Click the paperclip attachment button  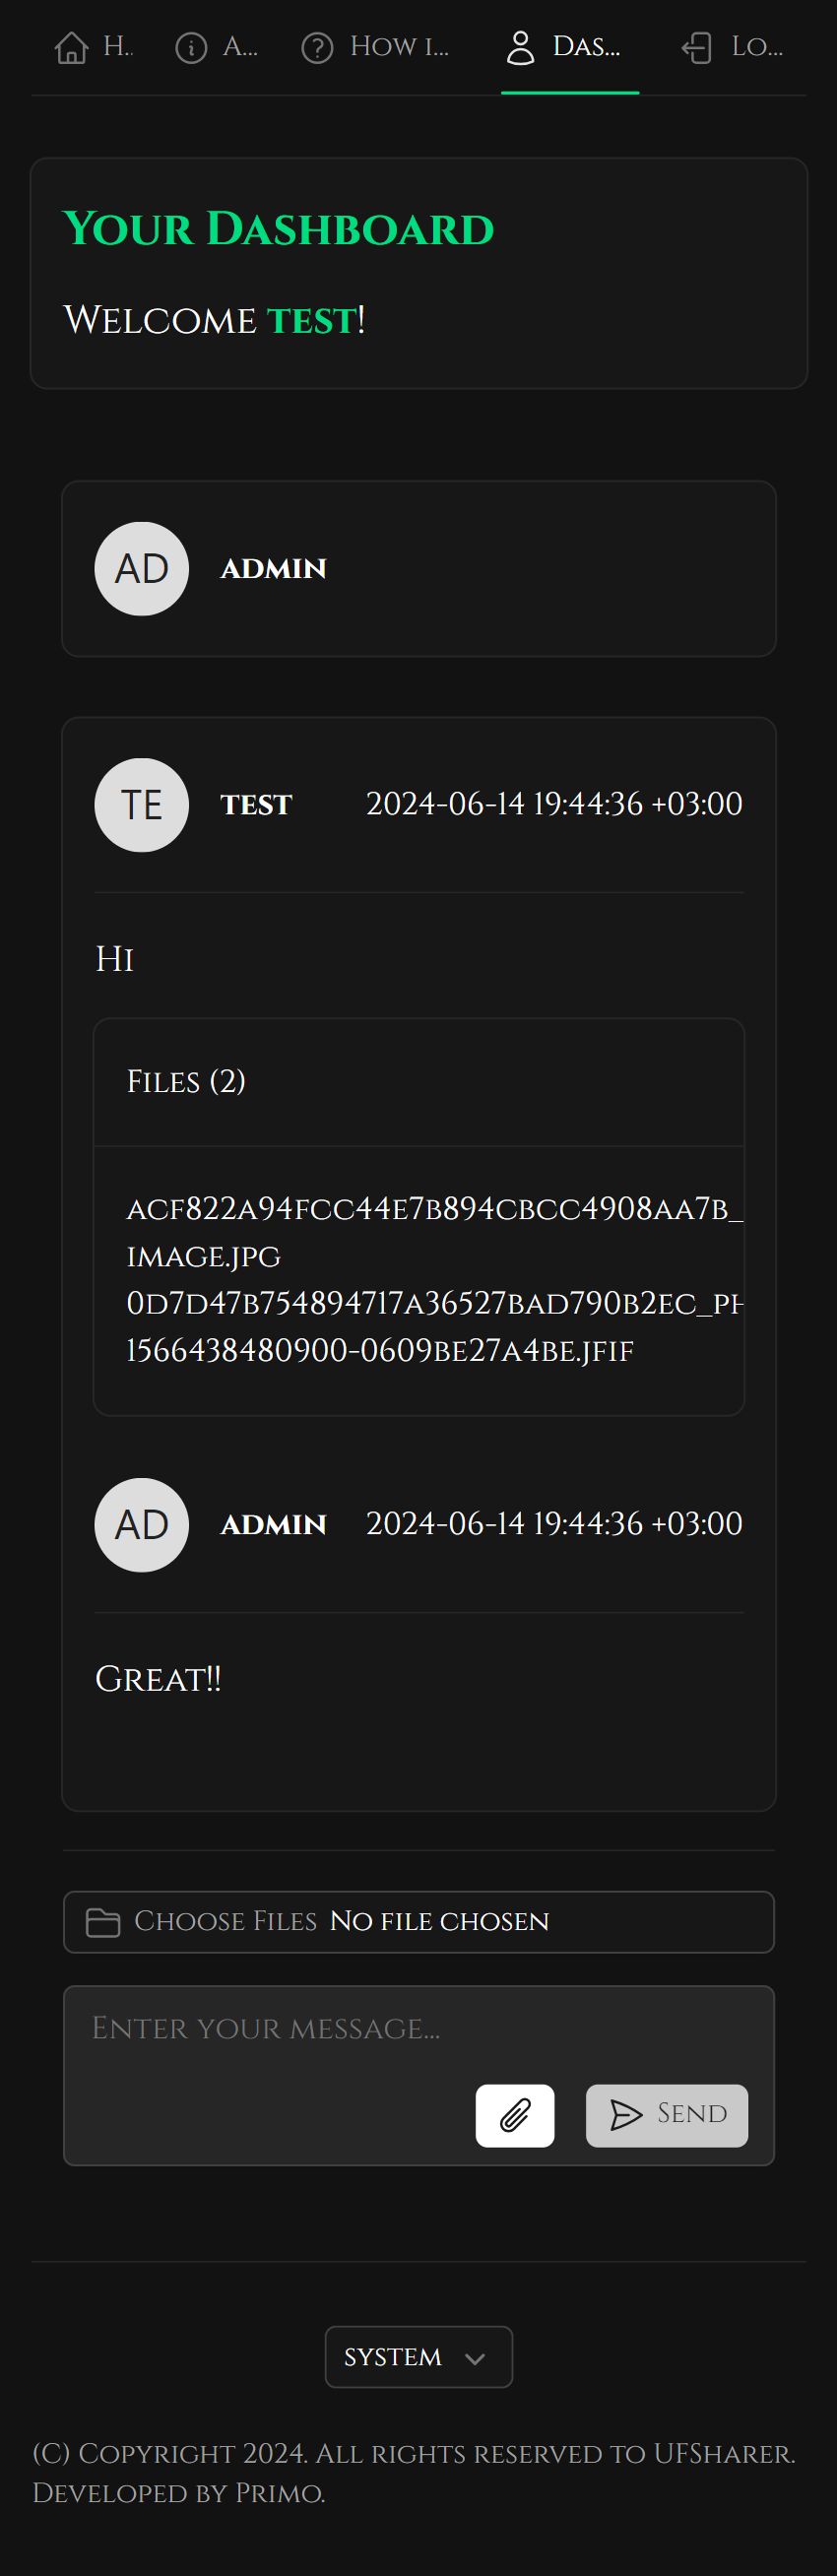(515, 2115)
